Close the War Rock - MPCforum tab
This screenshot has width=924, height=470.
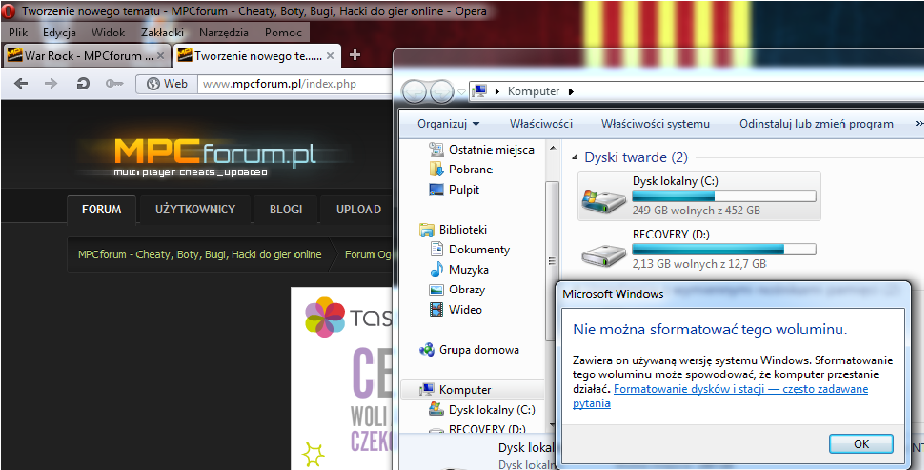point(160,55)
